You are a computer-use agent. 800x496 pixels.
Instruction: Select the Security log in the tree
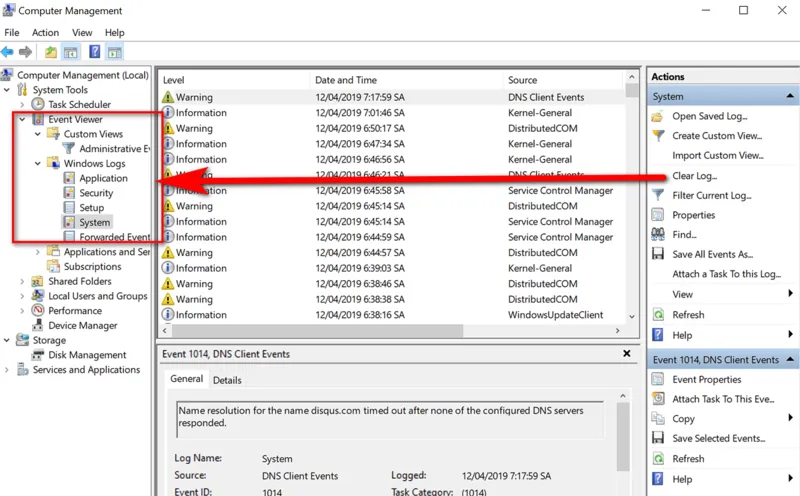(96, 193)
